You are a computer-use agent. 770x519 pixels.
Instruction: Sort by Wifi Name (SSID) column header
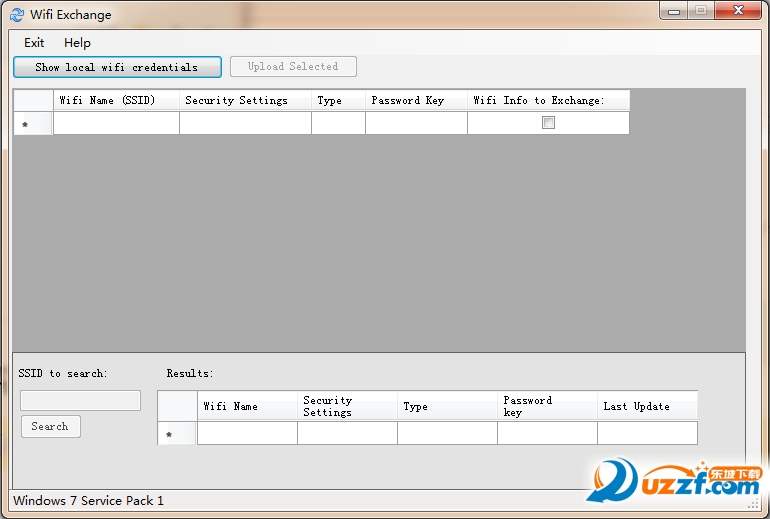tap(116, 100)
